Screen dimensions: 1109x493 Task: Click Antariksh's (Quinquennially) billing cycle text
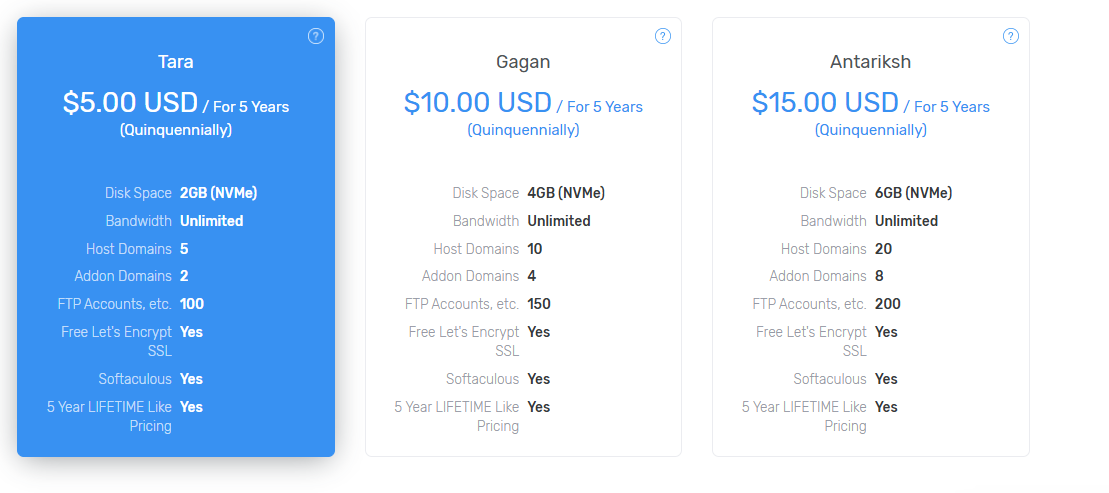point(870,130)
